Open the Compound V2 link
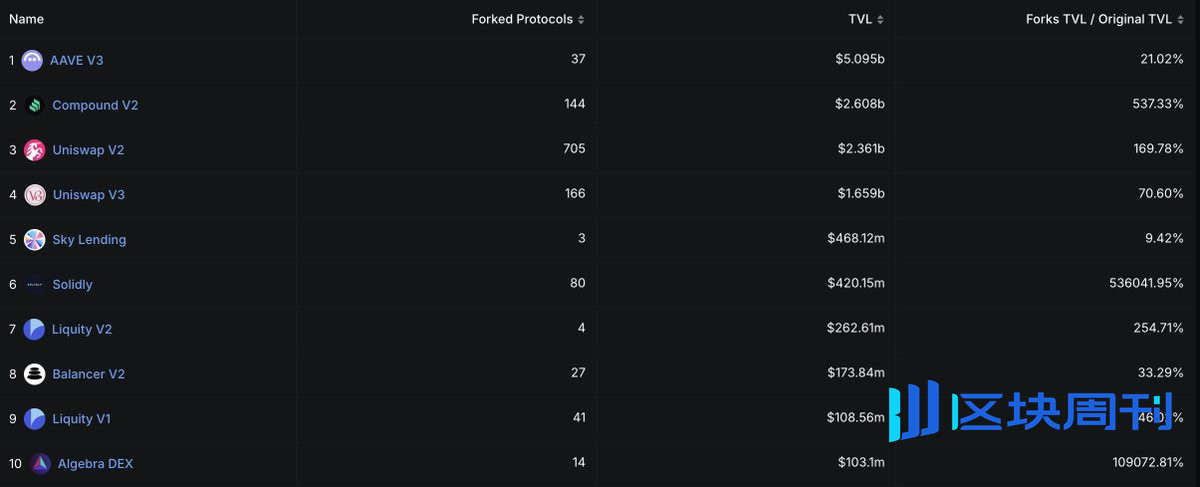The image size is (1200, 487). tap(95, 105)
